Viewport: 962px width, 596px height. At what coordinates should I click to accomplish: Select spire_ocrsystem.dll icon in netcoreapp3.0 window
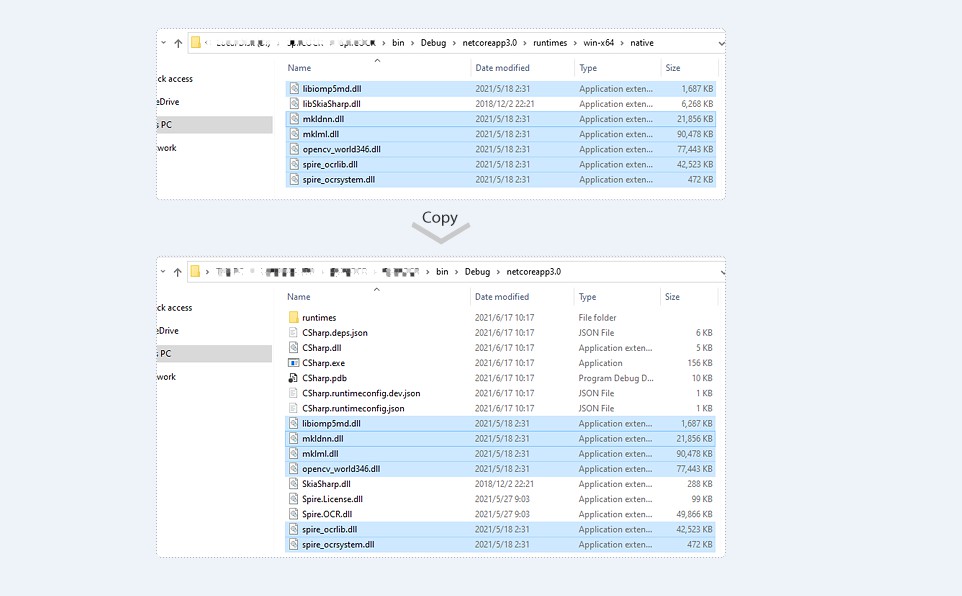point(294,544)
